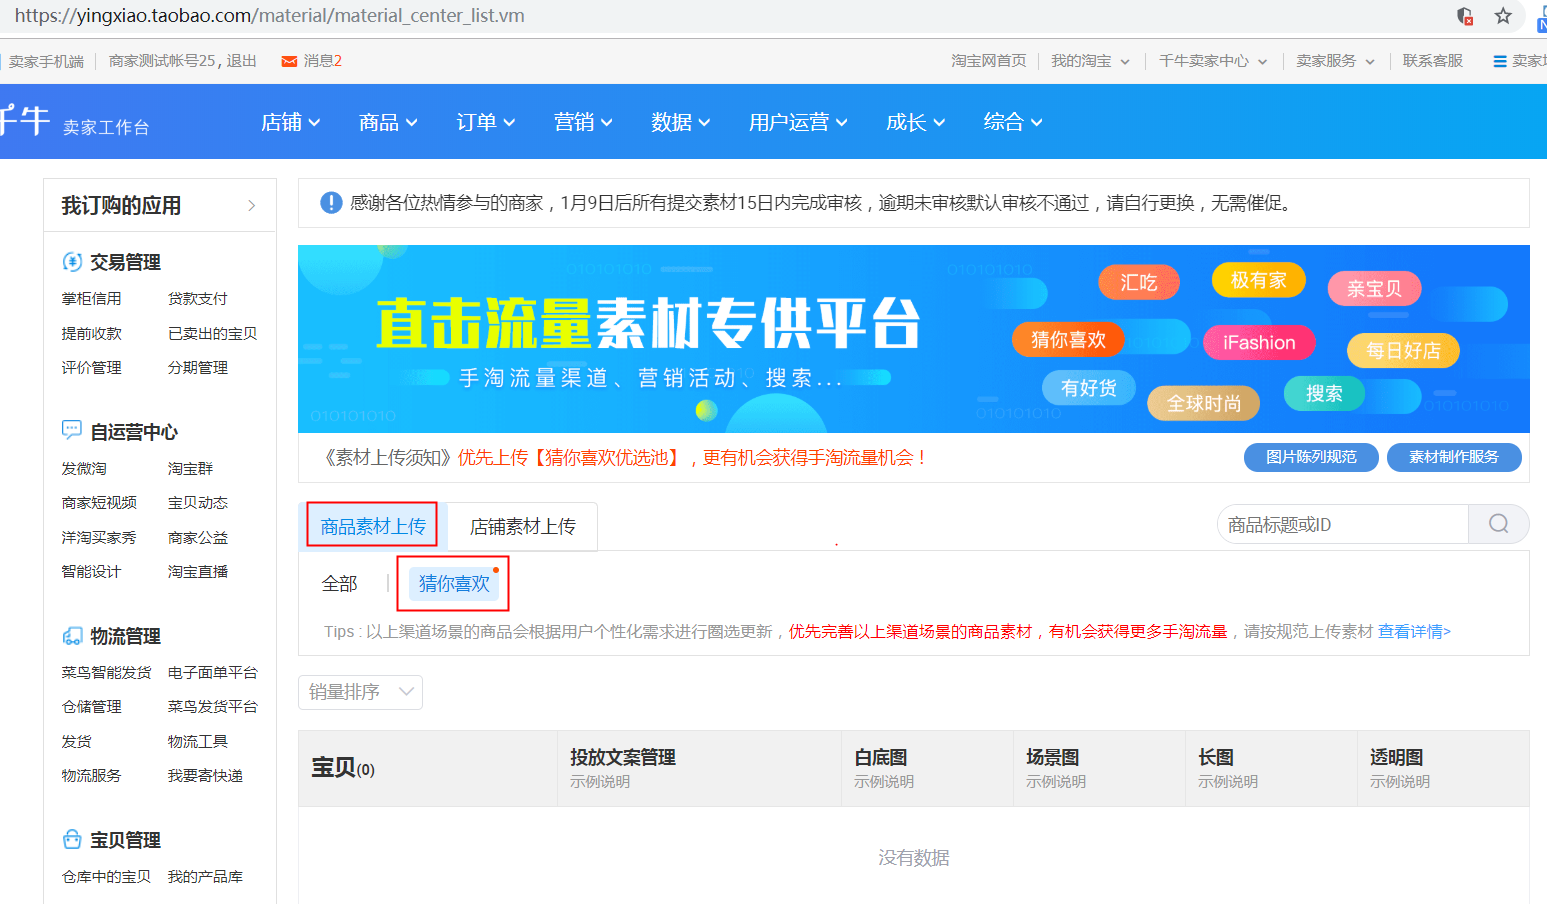Open 千牛卖家中心 dropdown in top bar
This screenshot has width=1547, height=904.
[1213, 61]
